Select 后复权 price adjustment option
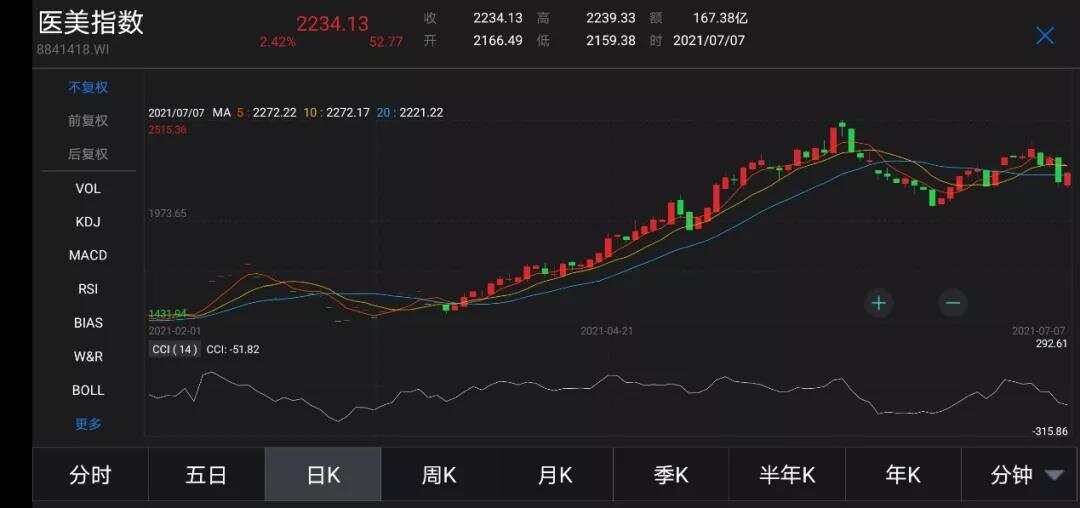Viewport: 1080px width, 508px height. click(88, 154)
